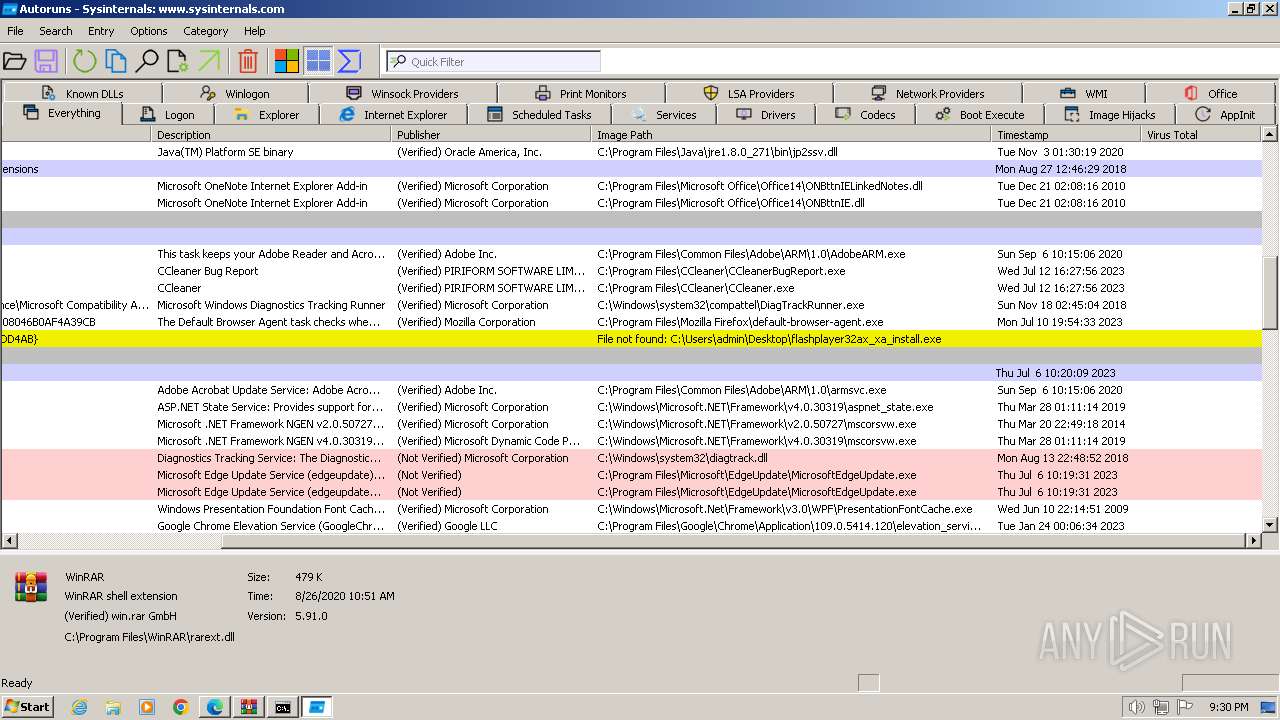
Task: Select the Diagnostics Tracking Service row
Action: [x=631, y=458]
